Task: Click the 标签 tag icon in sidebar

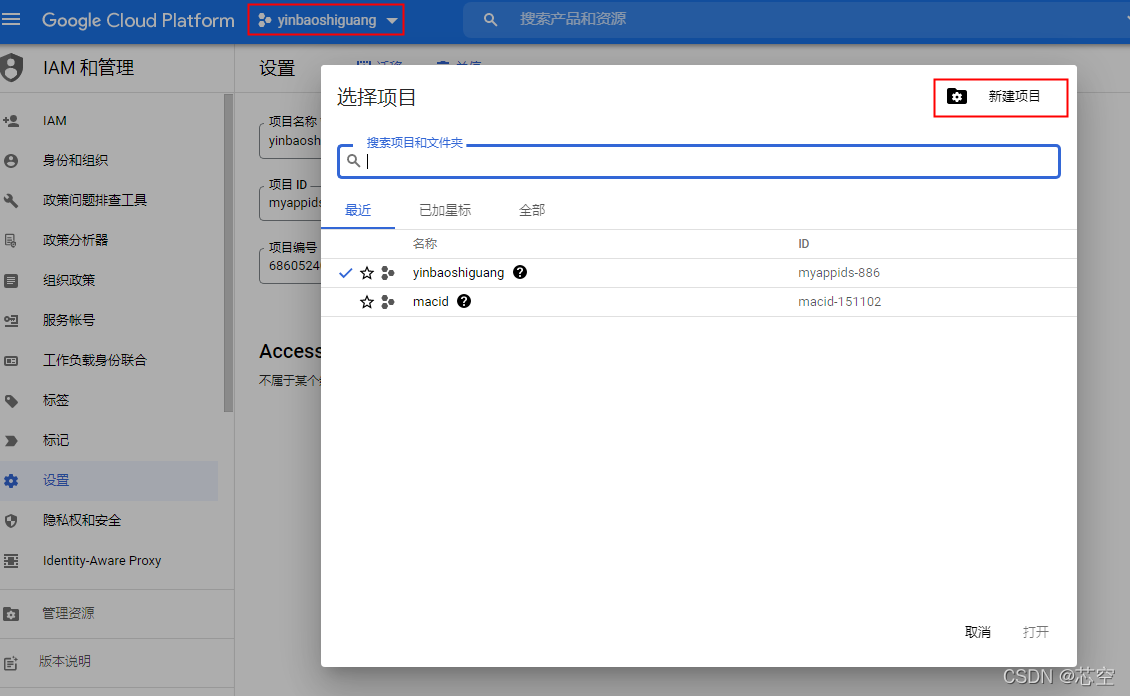Action: (12, 400)
